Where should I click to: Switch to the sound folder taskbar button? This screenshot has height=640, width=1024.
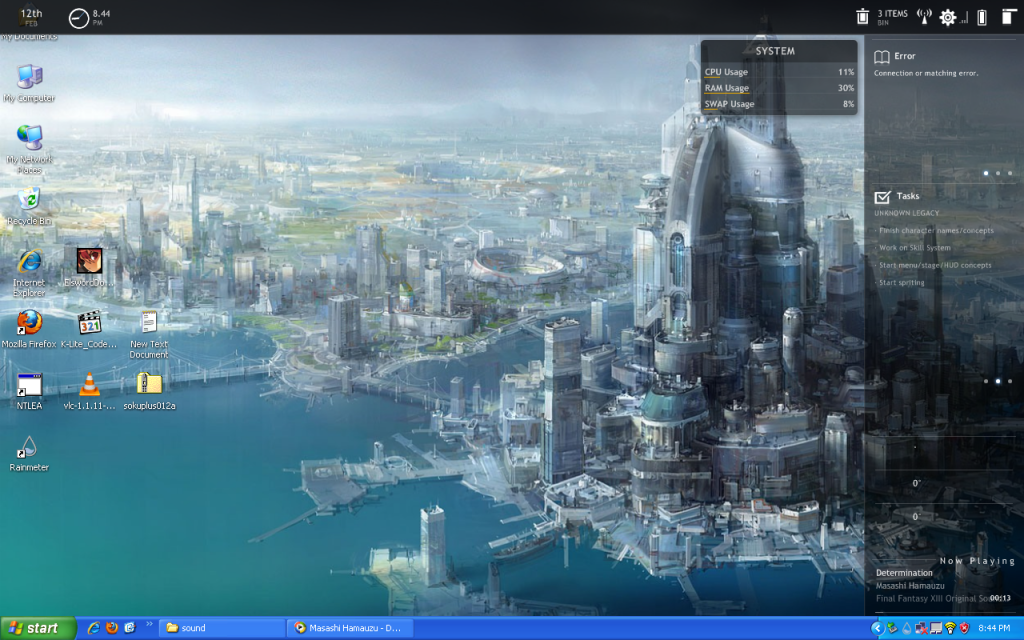[221, 628]
